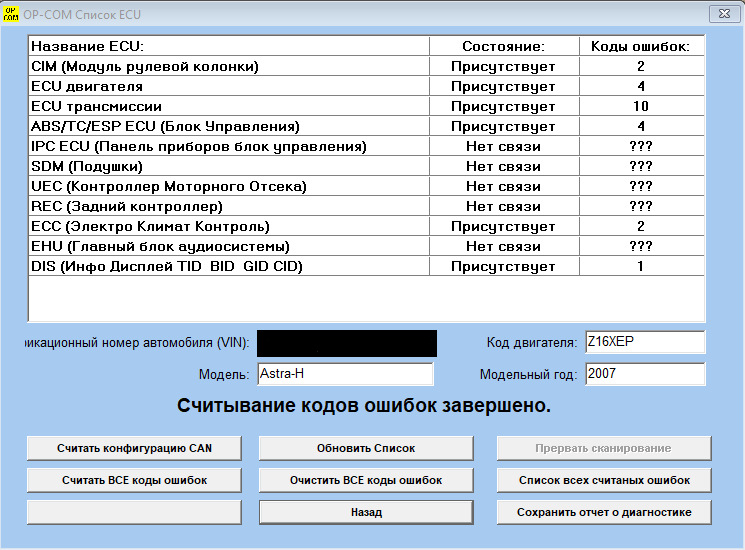The height and width of the screenshot is (550, 745).
Task: Select 'CIM (Модуль рулевой колонки)' row
Action: click(366, 66)
